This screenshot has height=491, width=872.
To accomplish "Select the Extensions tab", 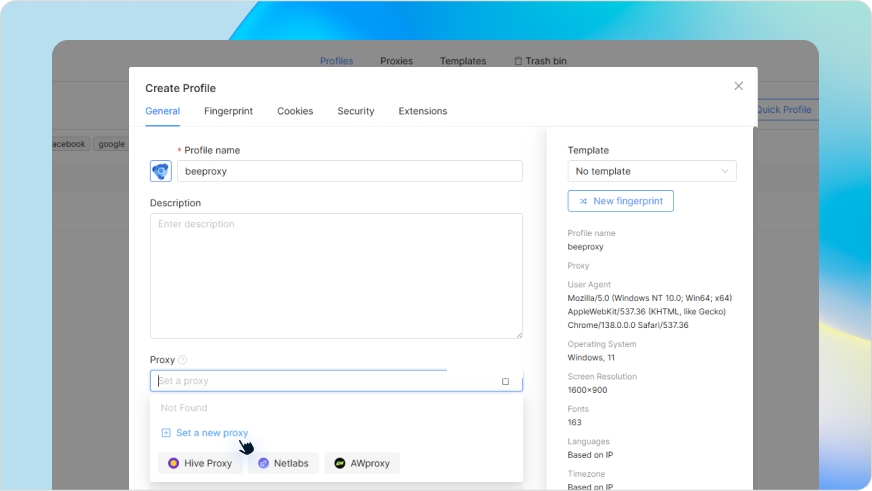I will (x=423, y=111).
